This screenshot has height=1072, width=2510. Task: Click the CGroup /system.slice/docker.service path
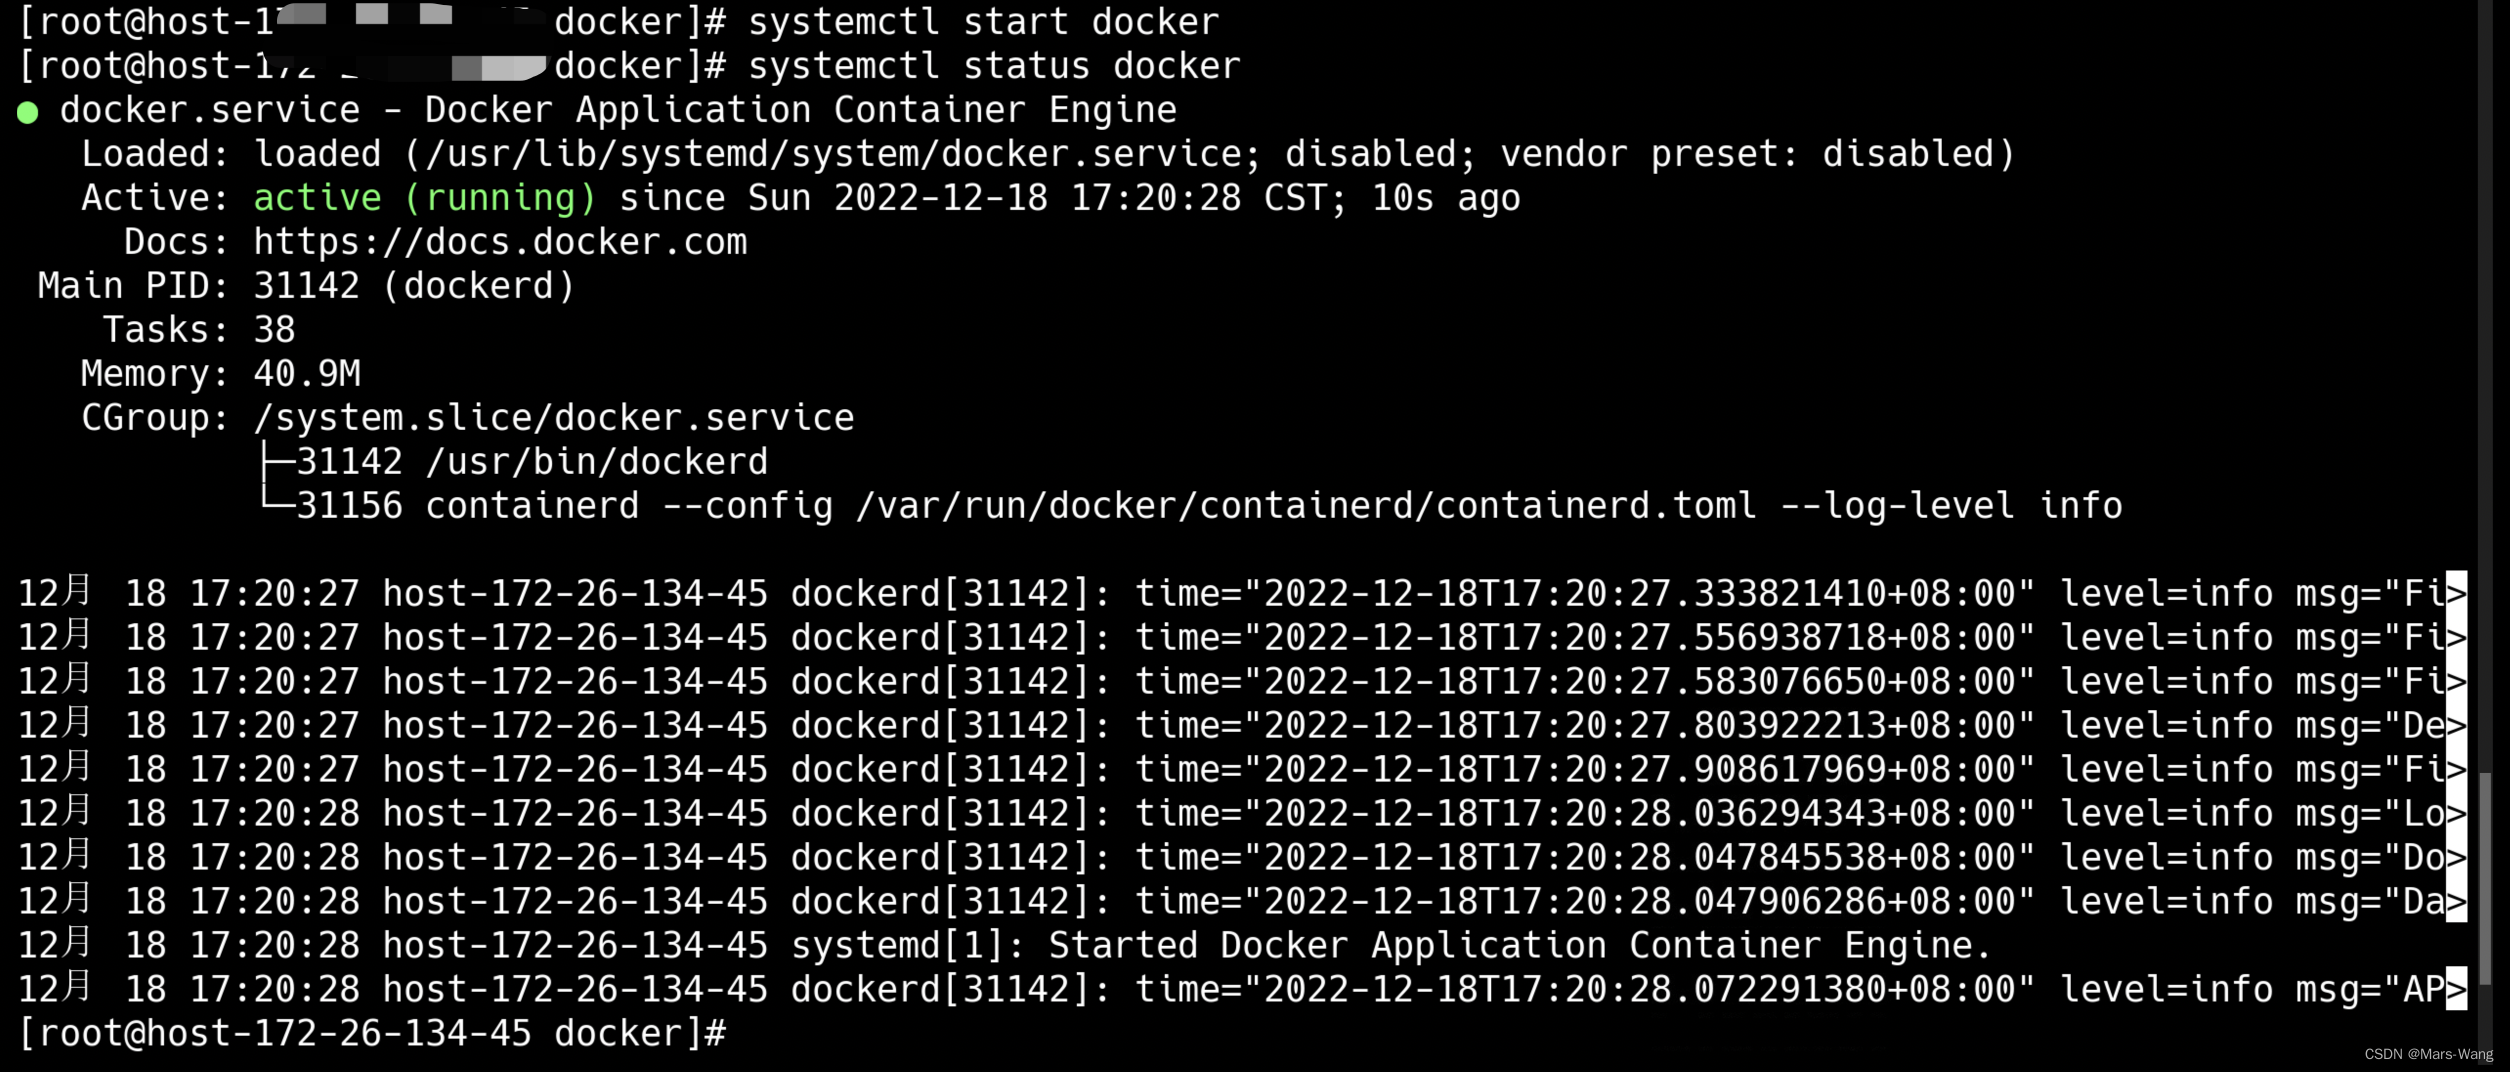coord(554,418)
